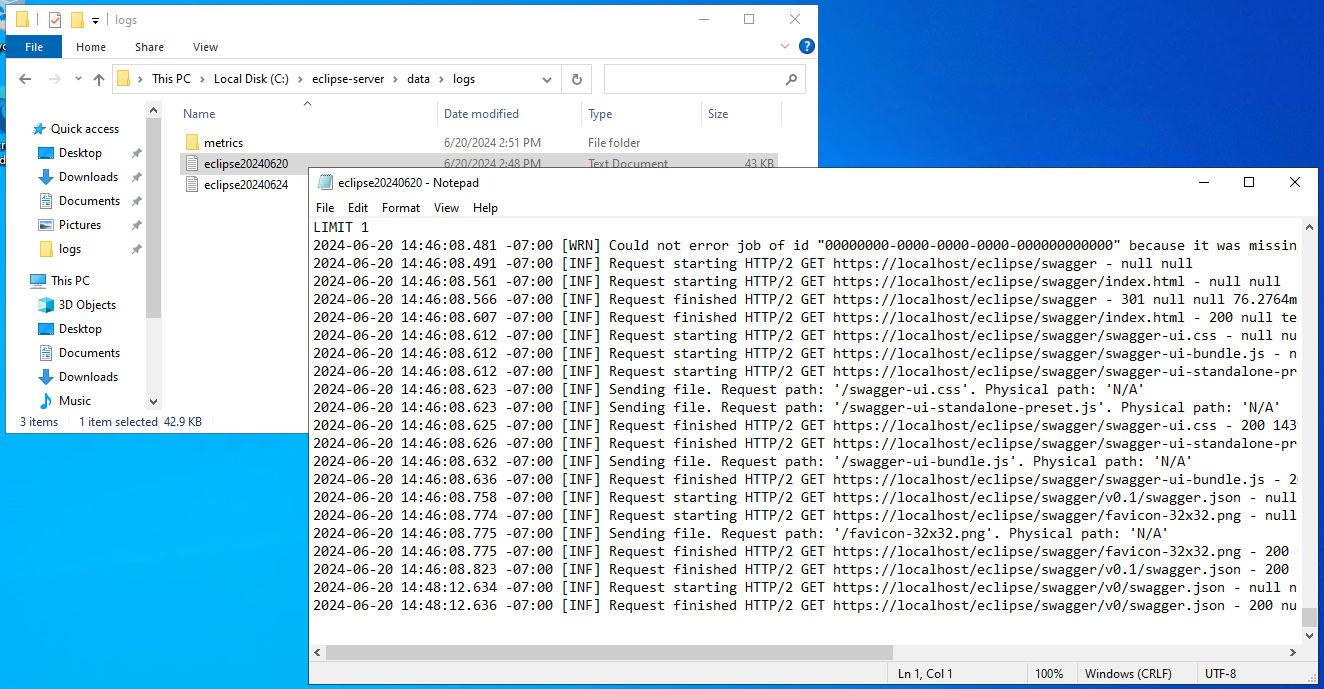Click the New folder icon in the title bar
Screen dimensions: 1324x689
77,20
